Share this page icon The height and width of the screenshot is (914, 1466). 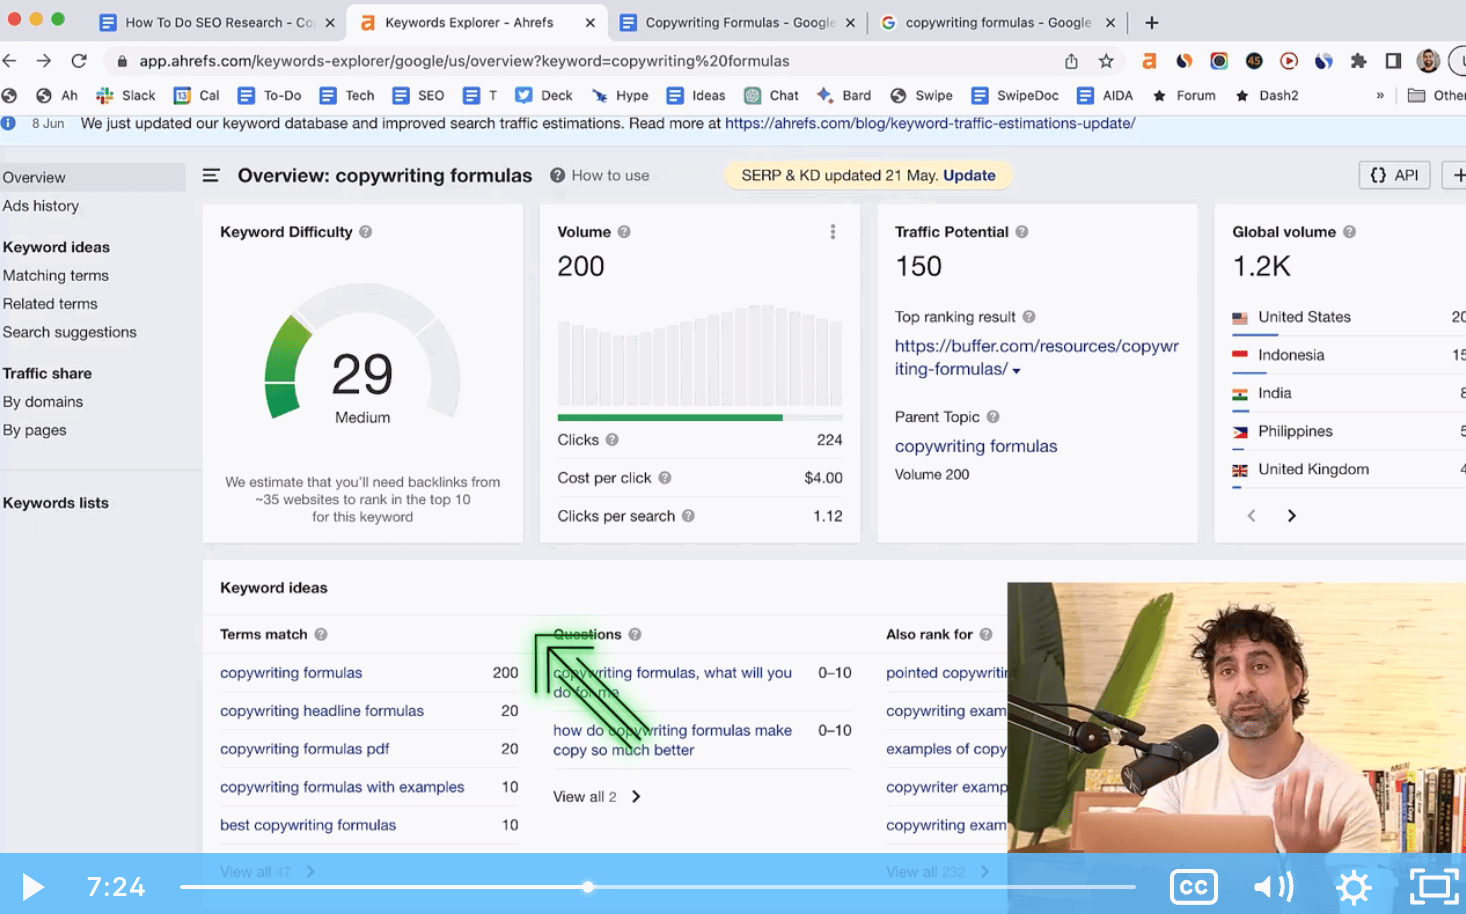coord(1071,61)
